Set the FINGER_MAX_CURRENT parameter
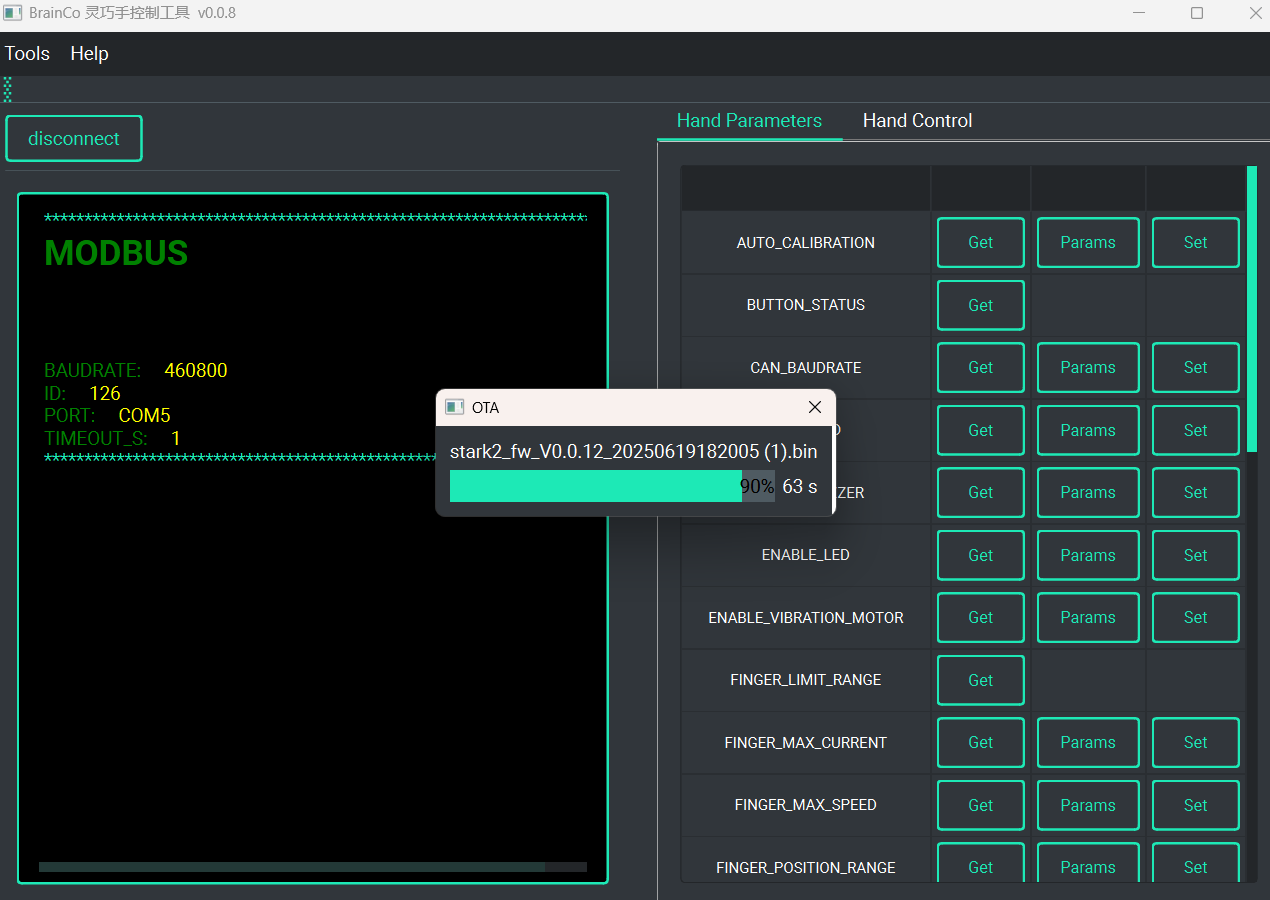Image resolution: width=1270 pixels, height=900 pixels. point(1195,743)
